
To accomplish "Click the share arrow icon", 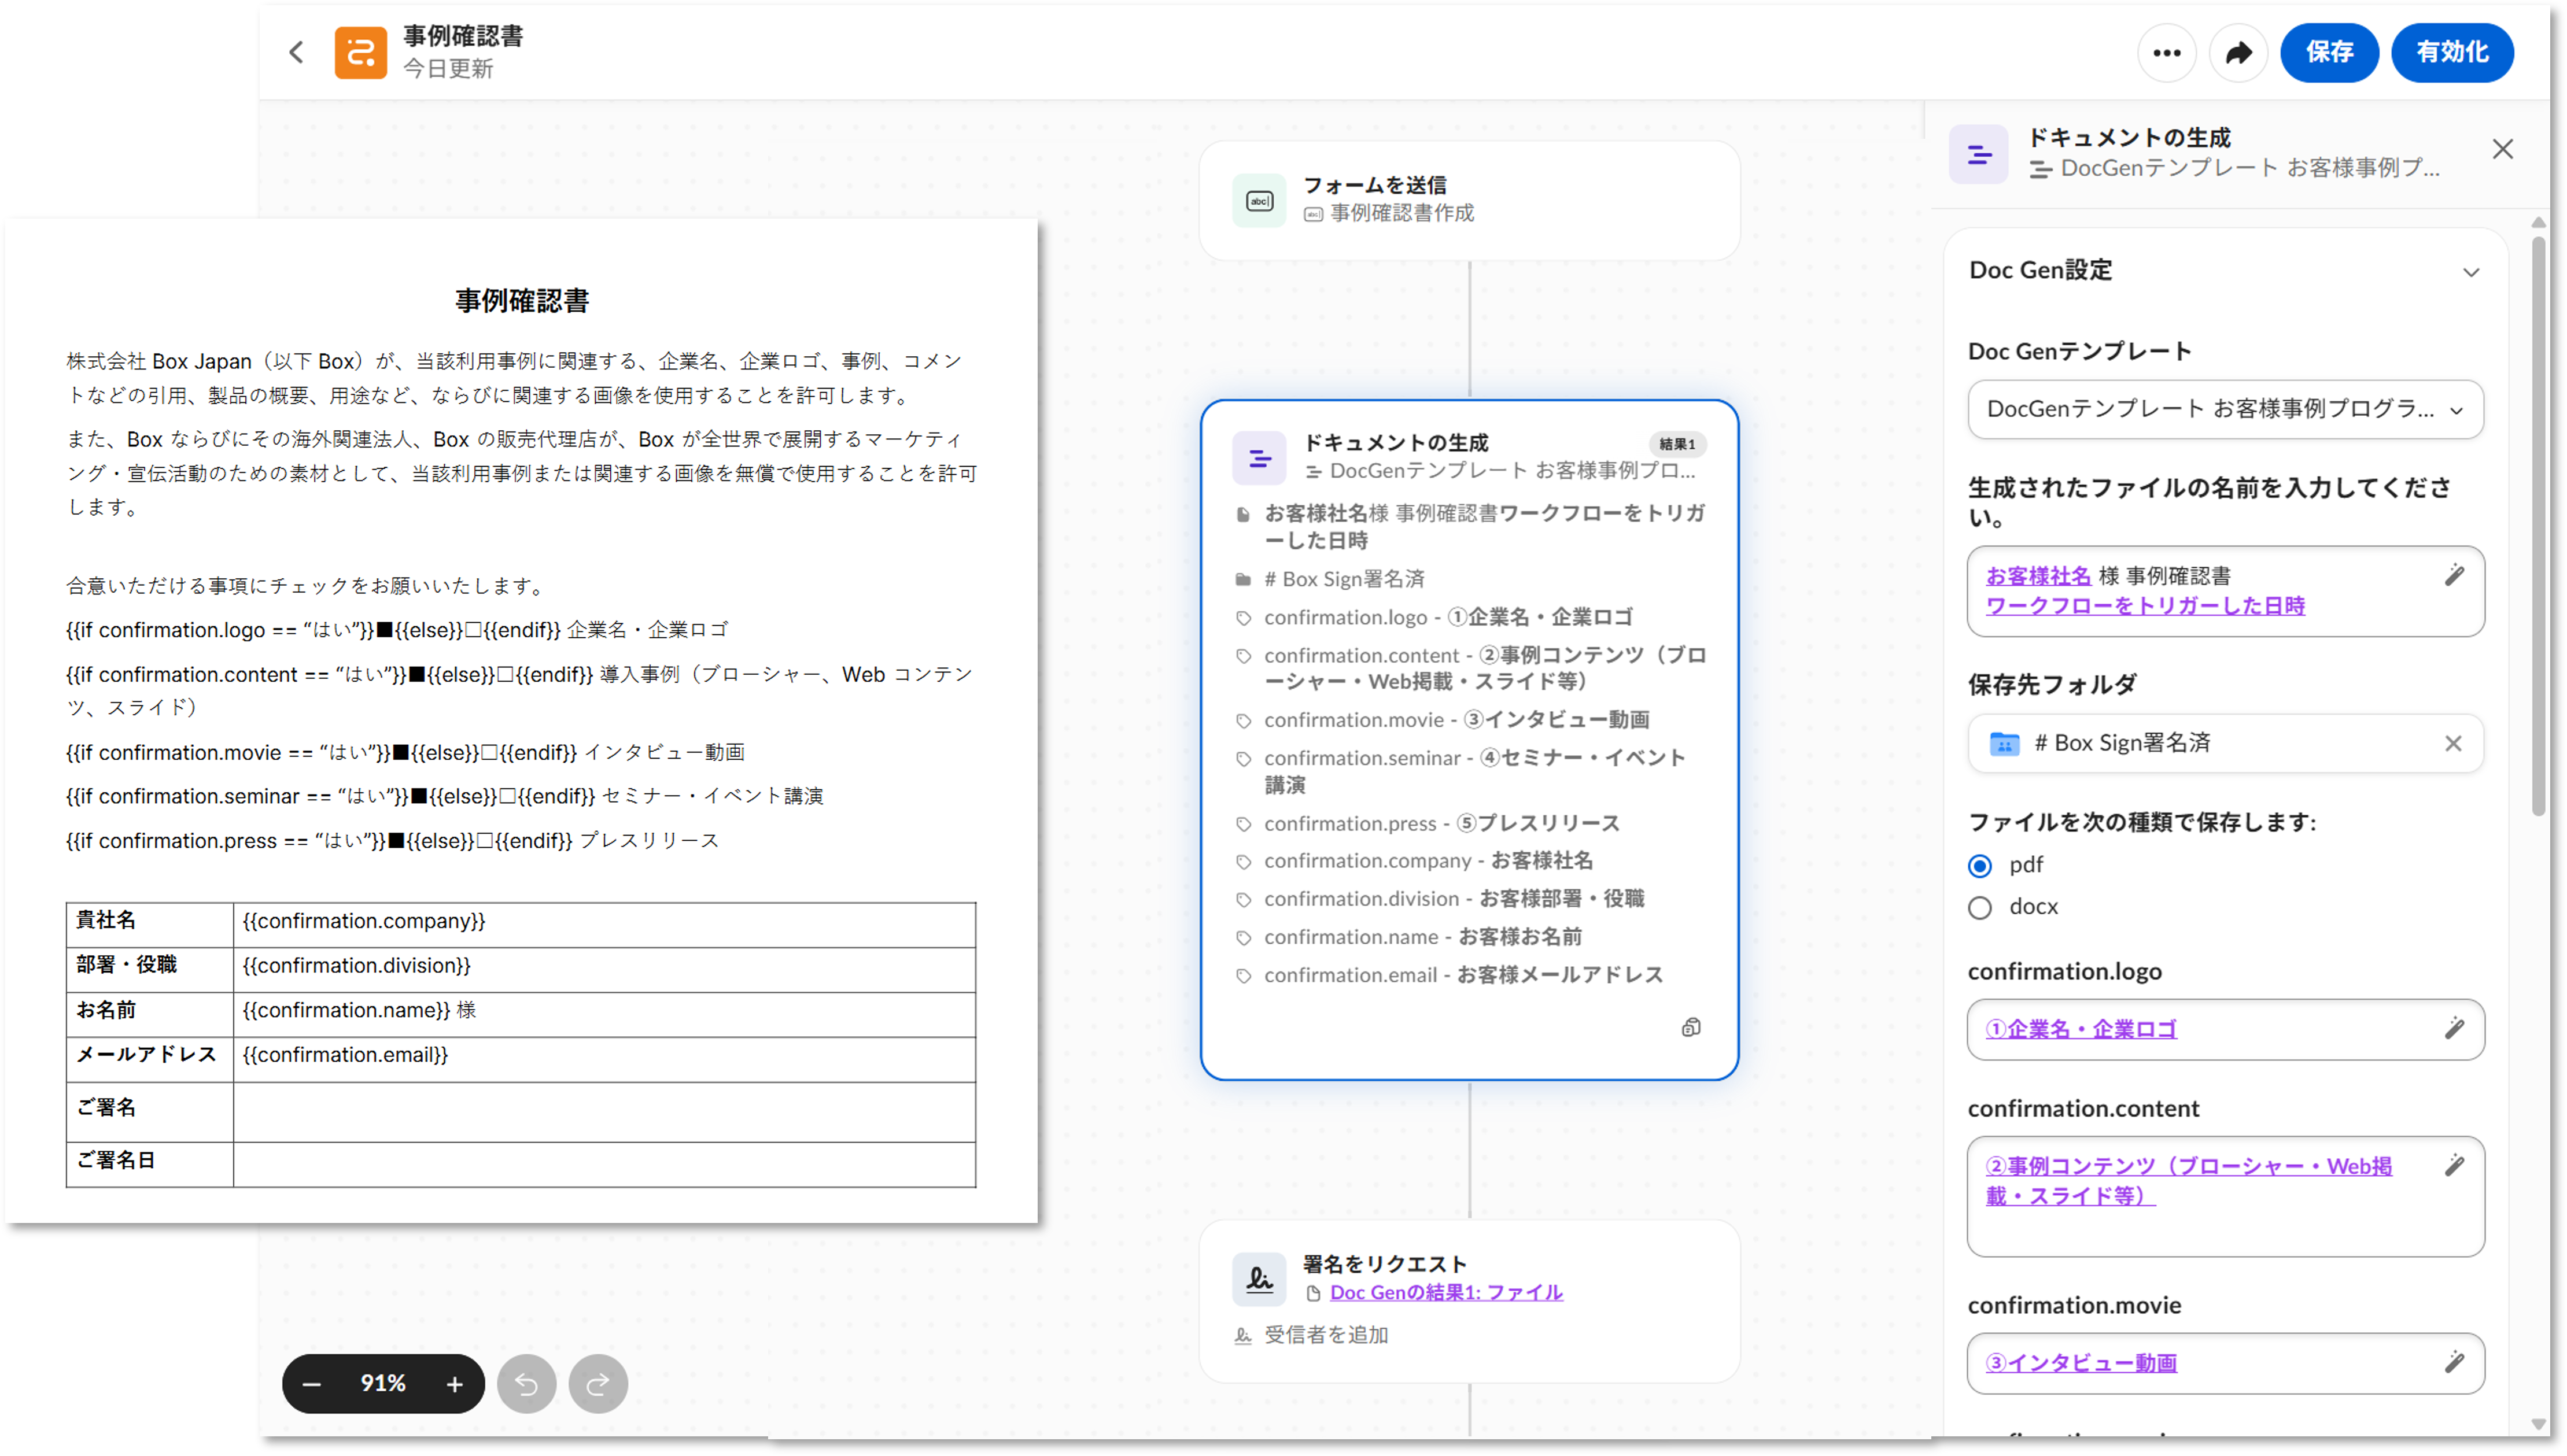I will coord(2238,52).
